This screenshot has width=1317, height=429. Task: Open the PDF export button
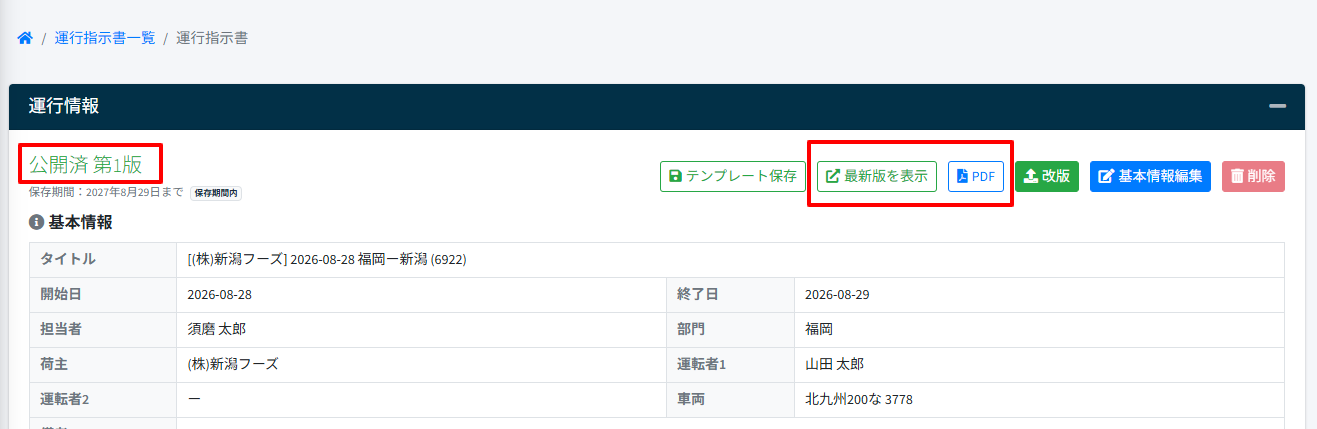(975, 176)
